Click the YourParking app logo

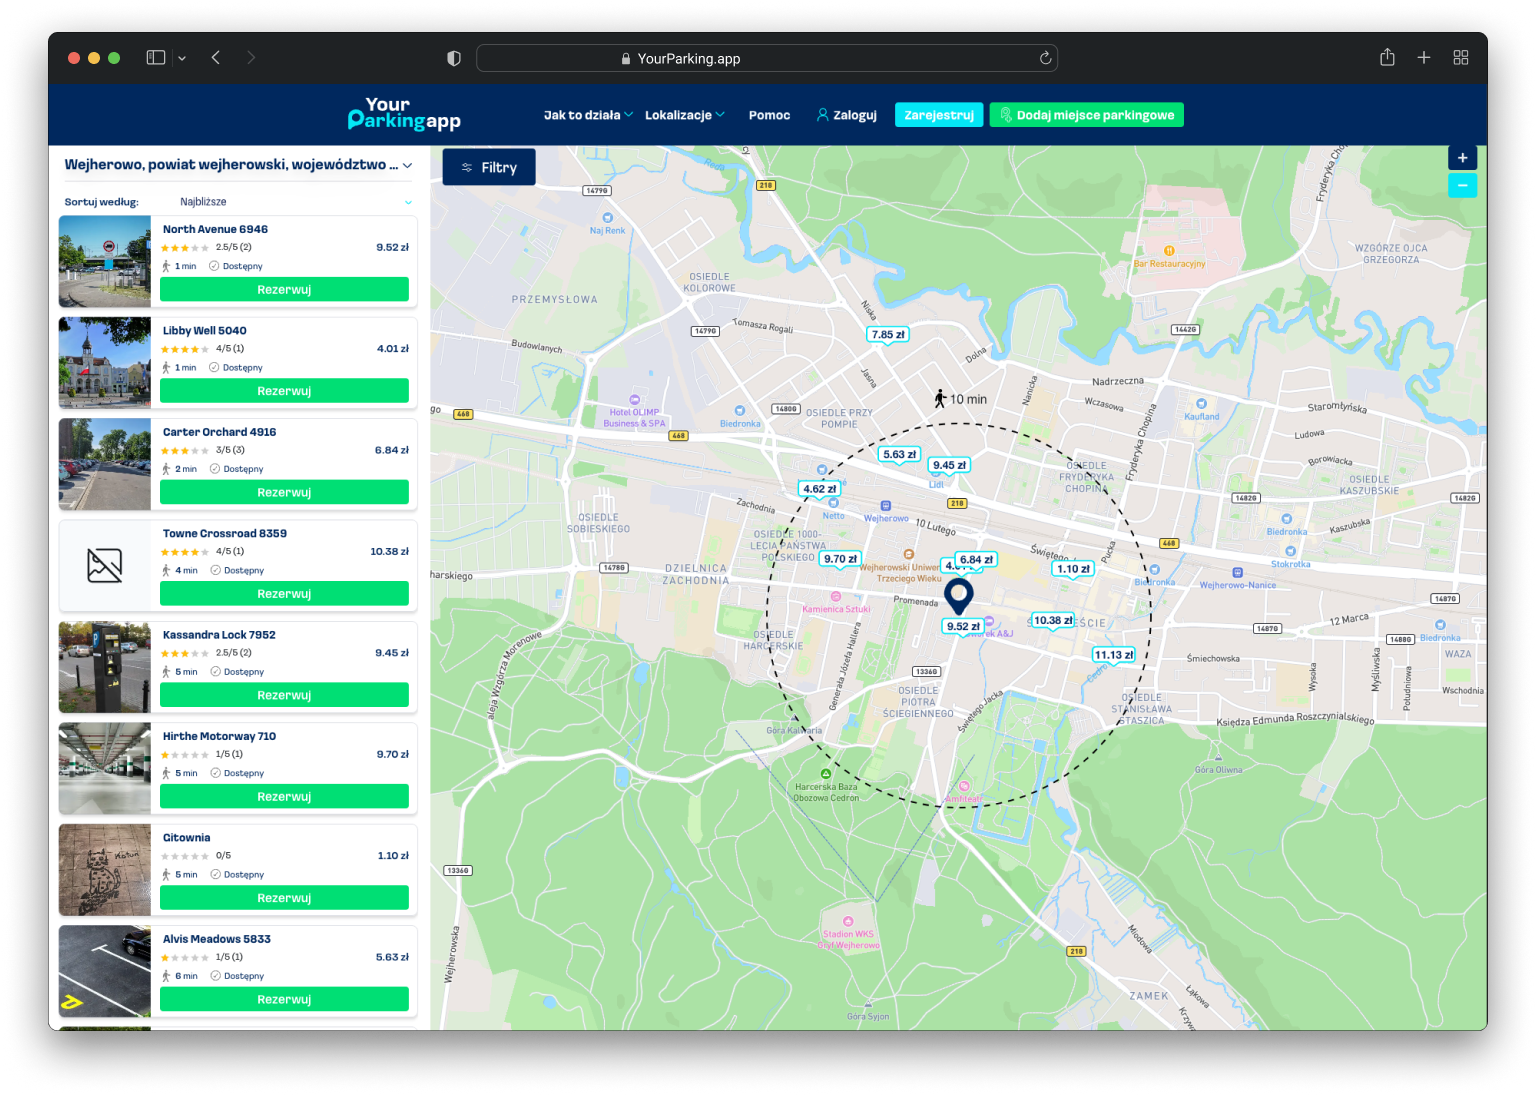(x=404, y=114)
